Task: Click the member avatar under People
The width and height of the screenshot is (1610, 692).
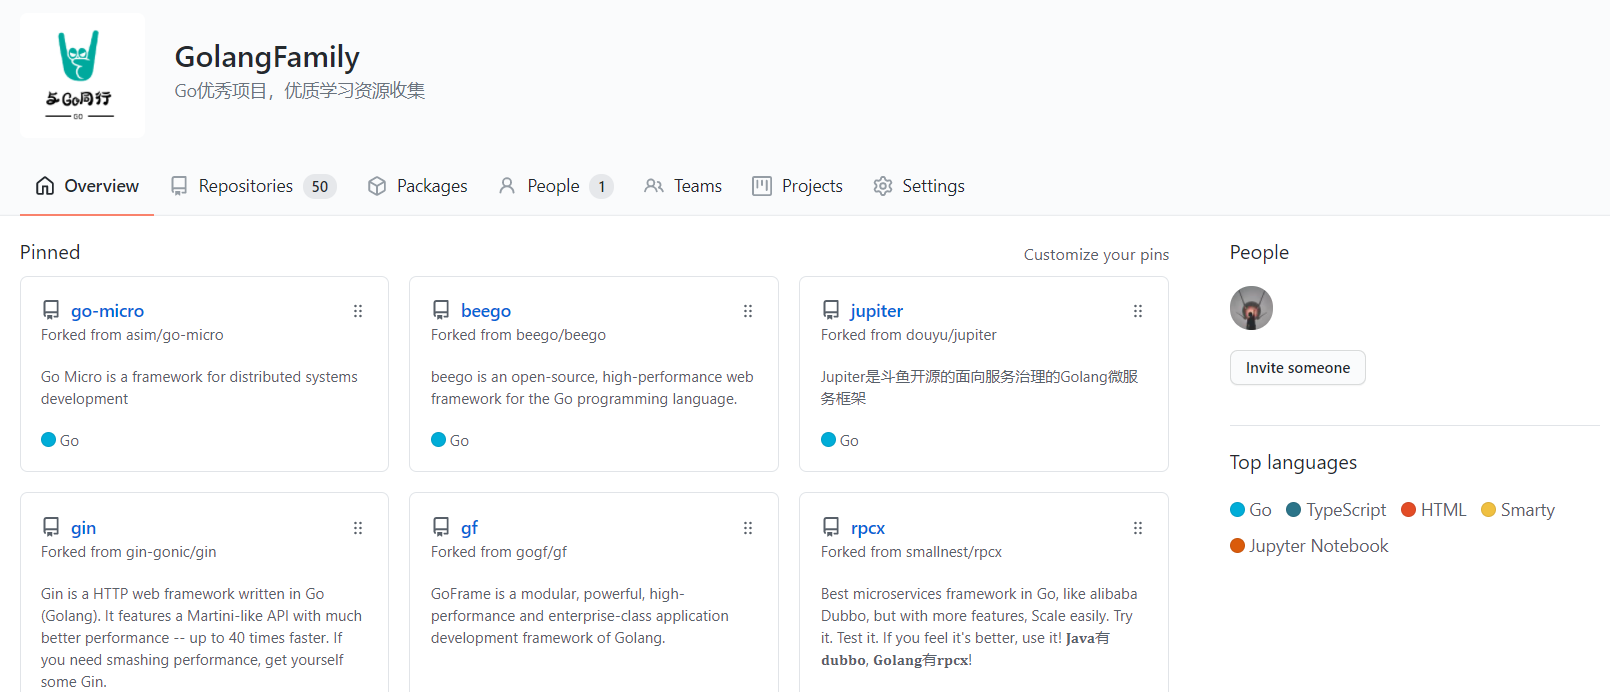Action: coord(1251,308)
